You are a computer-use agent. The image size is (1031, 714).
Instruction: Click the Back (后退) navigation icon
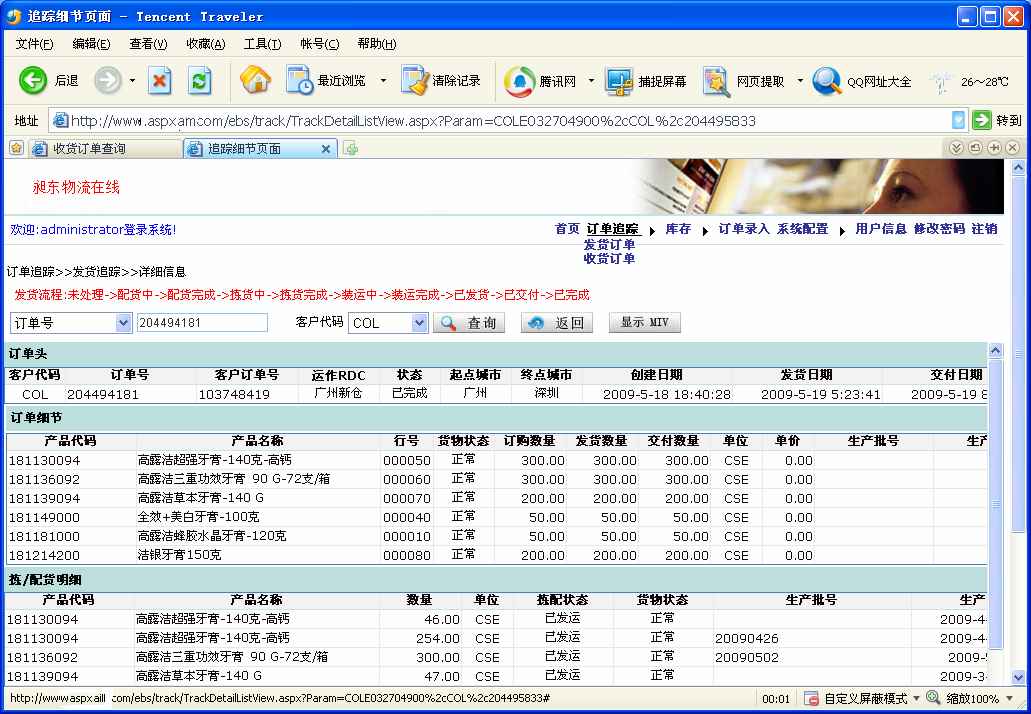(x=33, y=81)
